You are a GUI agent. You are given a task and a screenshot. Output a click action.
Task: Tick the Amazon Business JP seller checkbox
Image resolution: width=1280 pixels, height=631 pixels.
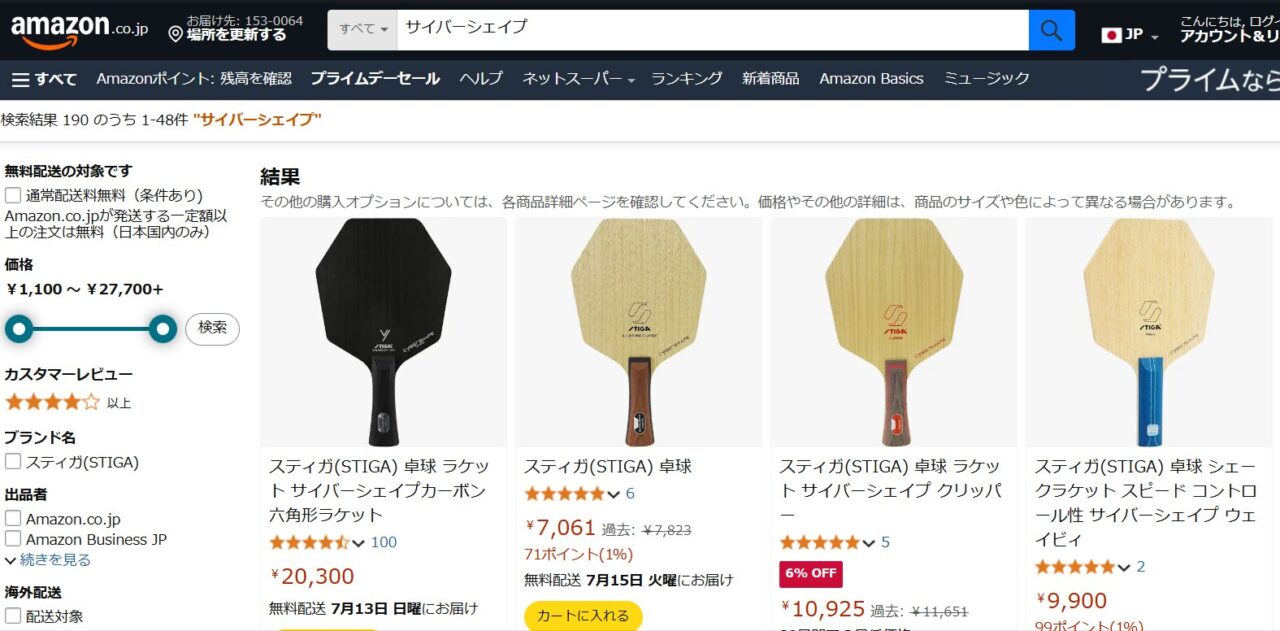coord(13,540)
